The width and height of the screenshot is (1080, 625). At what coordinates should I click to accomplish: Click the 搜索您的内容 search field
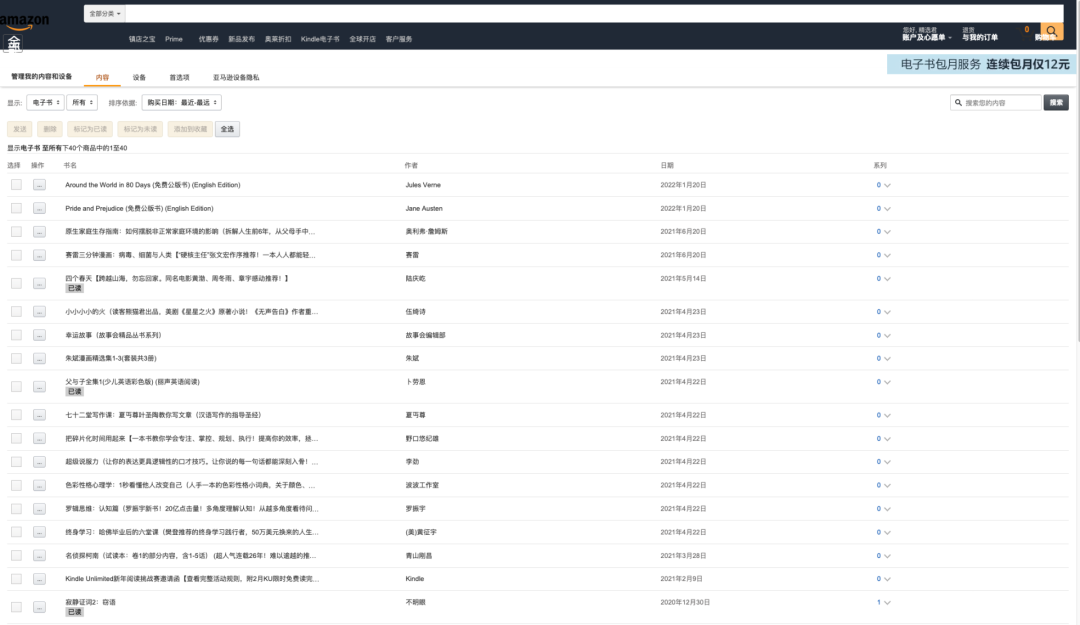pyautogui.click(x=996, y=103)
